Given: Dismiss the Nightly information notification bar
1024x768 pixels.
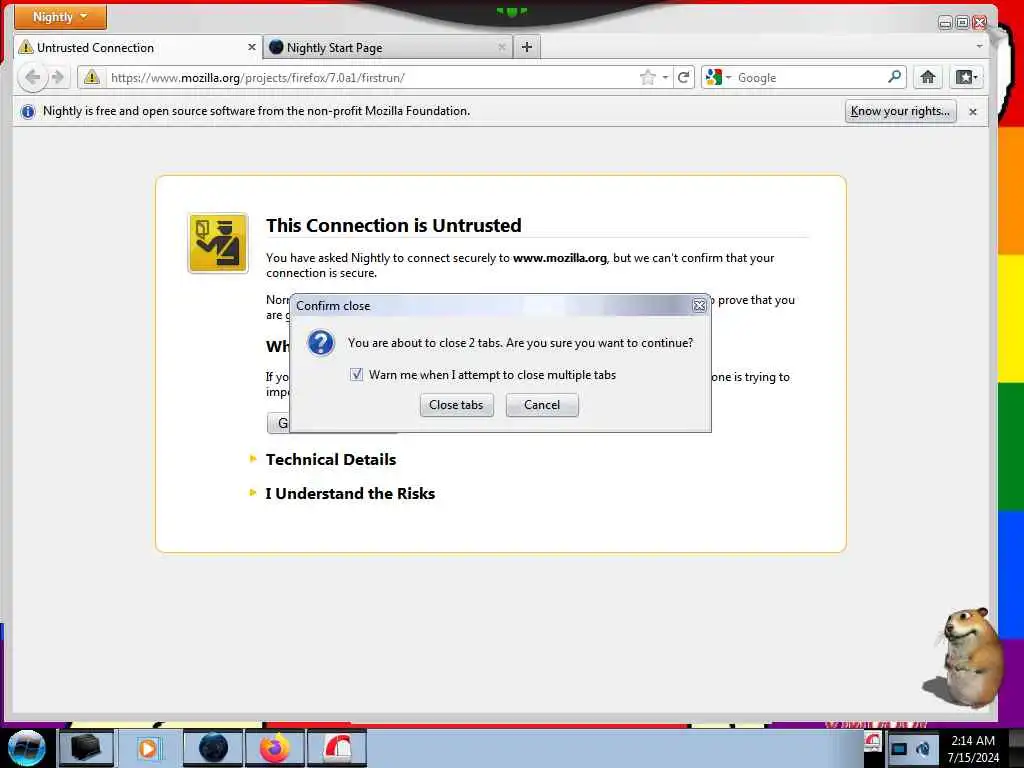Looking at the screenshot, I should [972, 112].
